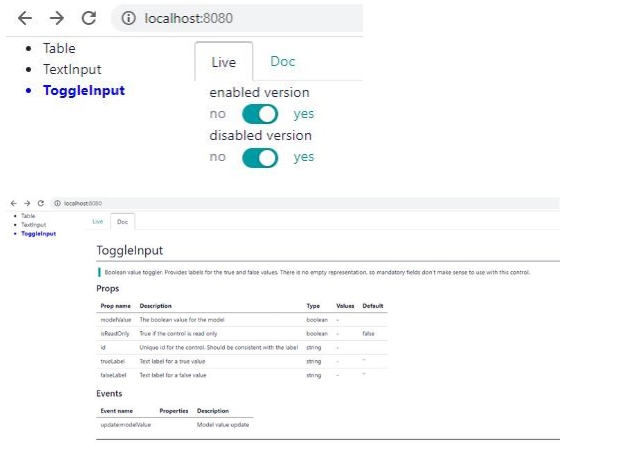The width and height of the screenshot is (638, 450).
Task: Click the Properties column header
Action: pyautogui.click(x=174, y=411)
